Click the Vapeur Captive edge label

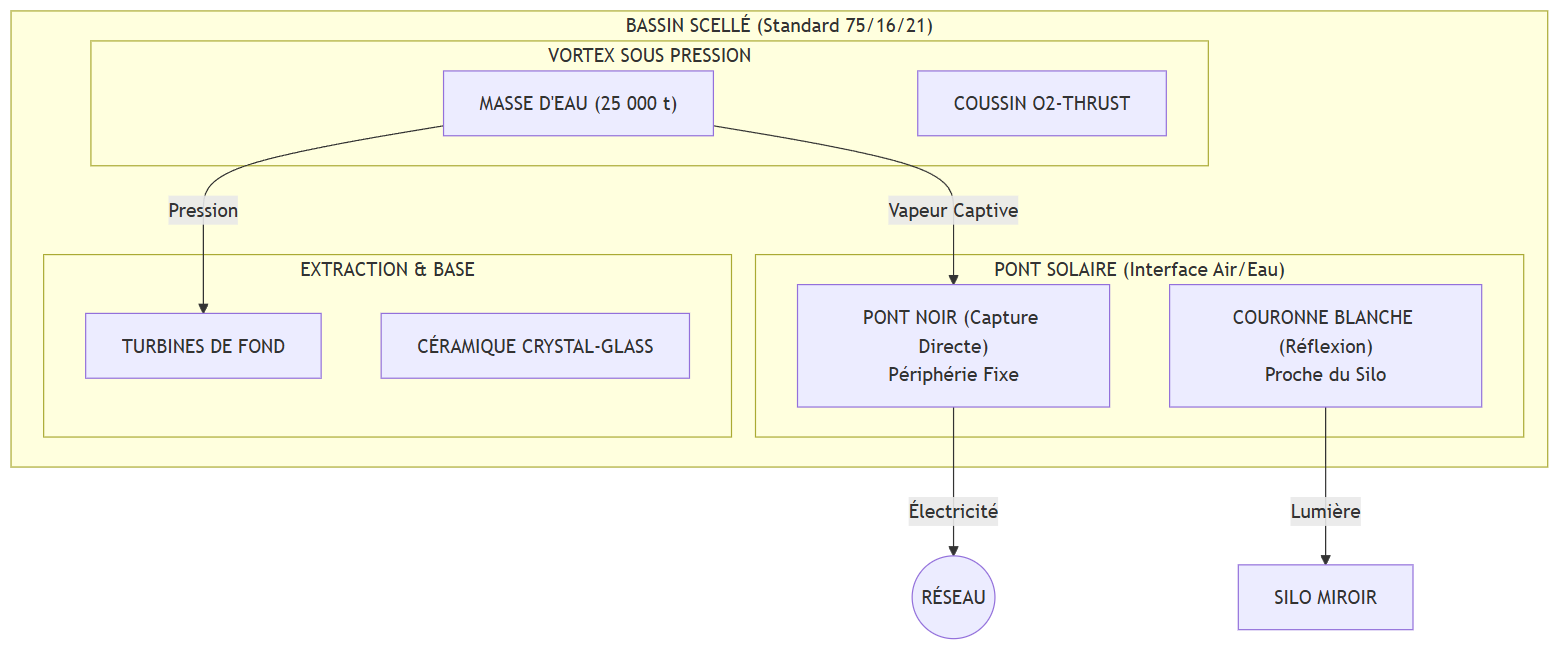(953, 211)
